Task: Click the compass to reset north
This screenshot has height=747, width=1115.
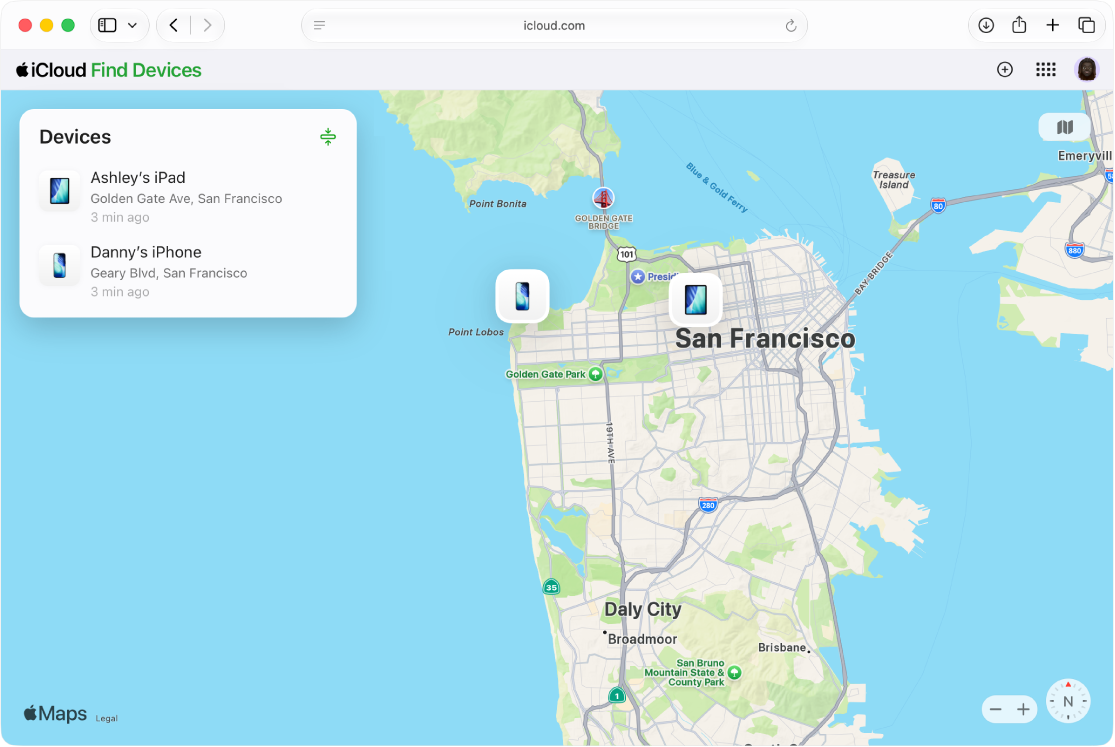Action: pyautogui.click(x=1068, y=701)
